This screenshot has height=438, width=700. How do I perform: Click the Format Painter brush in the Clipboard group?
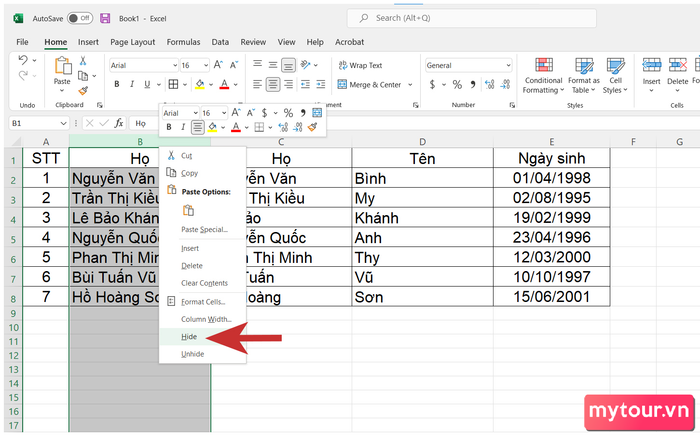point(83,91)
